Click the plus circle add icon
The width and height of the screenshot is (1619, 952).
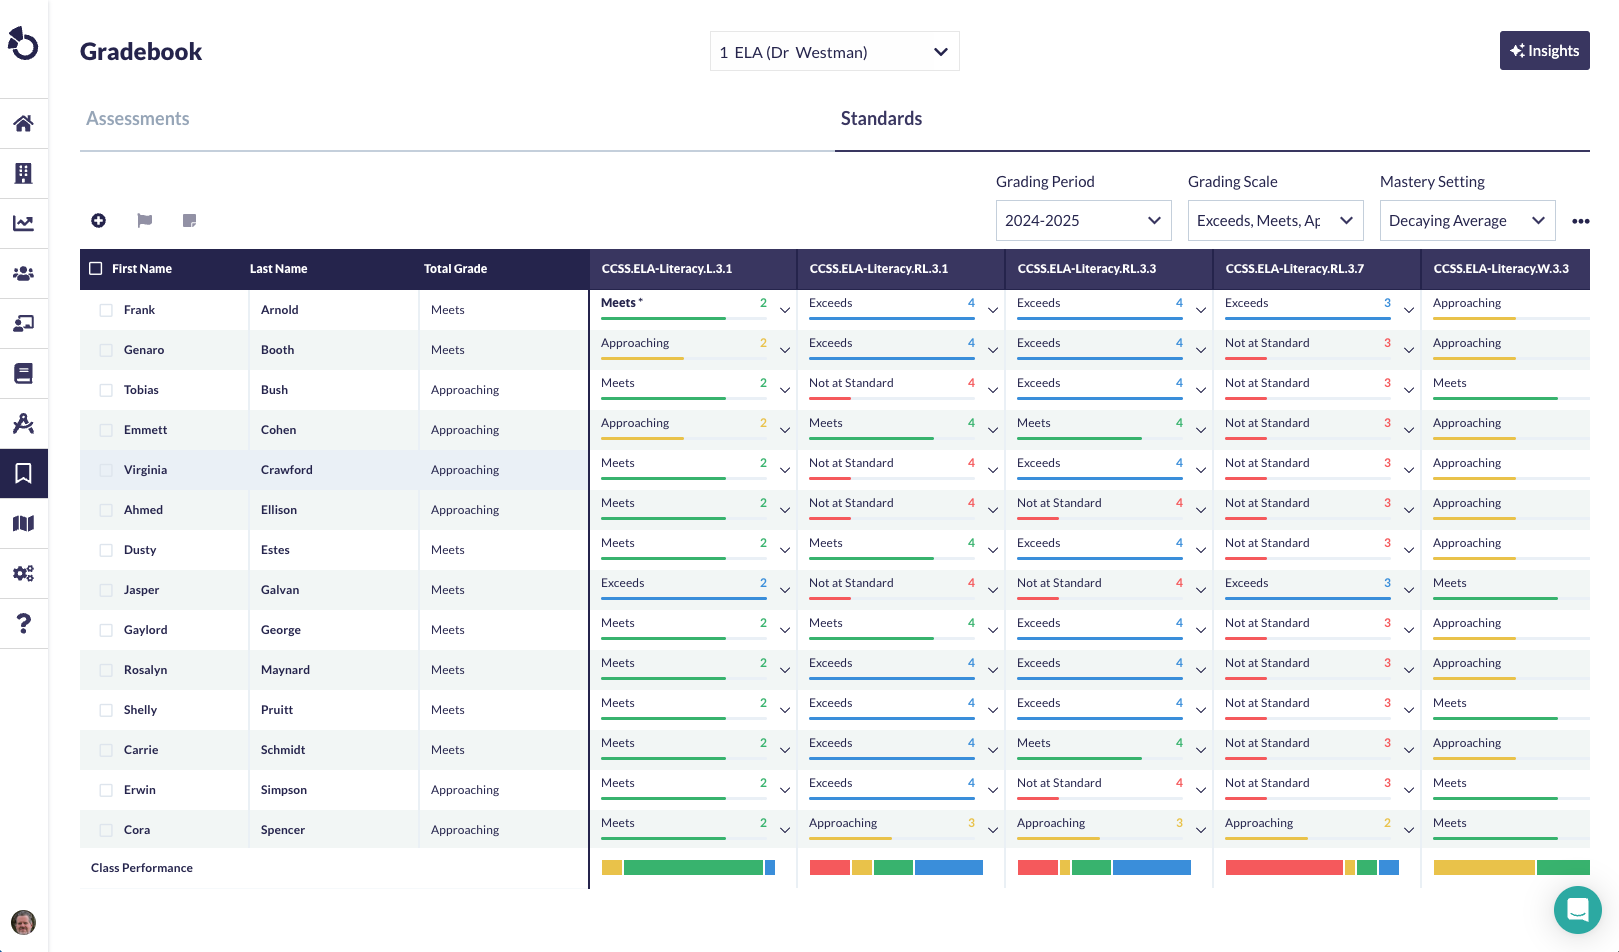98,220
